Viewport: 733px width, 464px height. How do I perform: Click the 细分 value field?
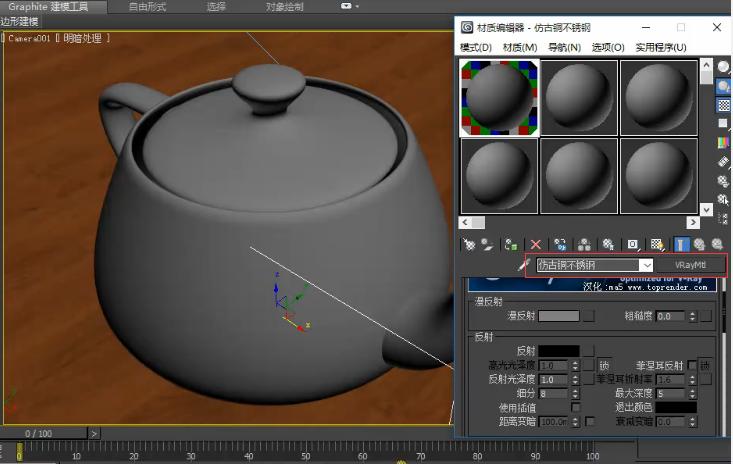tap(554, 393)
